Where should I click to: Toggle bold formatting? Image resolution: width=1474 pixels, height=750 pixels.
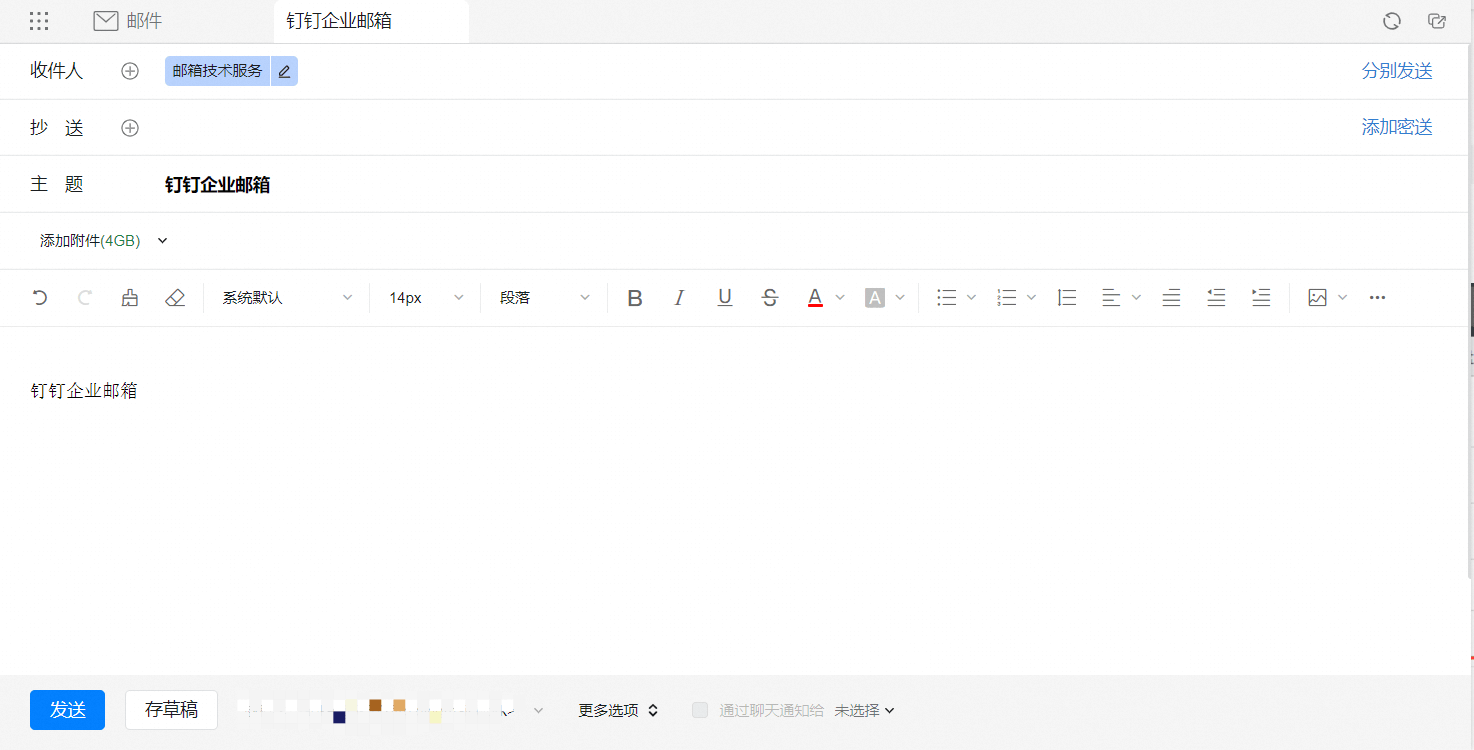pos(635,297)
